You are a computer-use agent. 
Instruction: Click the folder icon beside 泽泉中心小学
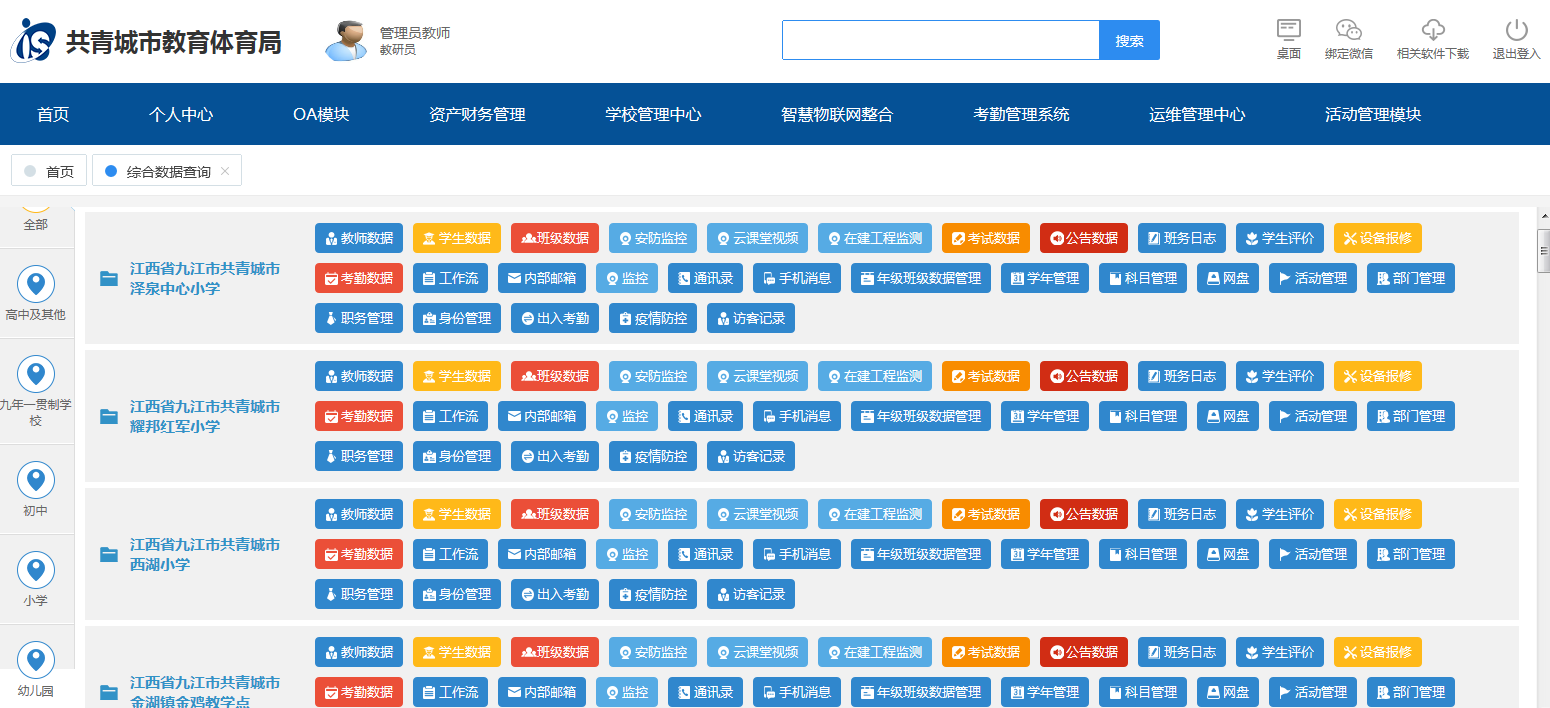pos(109,279)
